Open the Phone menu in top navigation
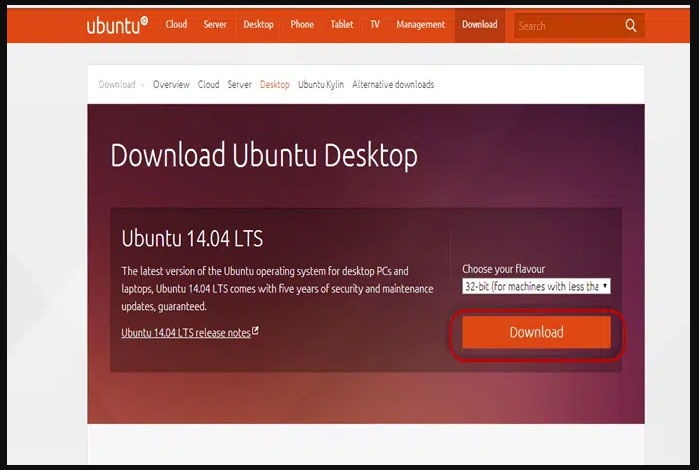Image resolution: width=699 pixels, height=470 pixels. (x=302, y=25)
